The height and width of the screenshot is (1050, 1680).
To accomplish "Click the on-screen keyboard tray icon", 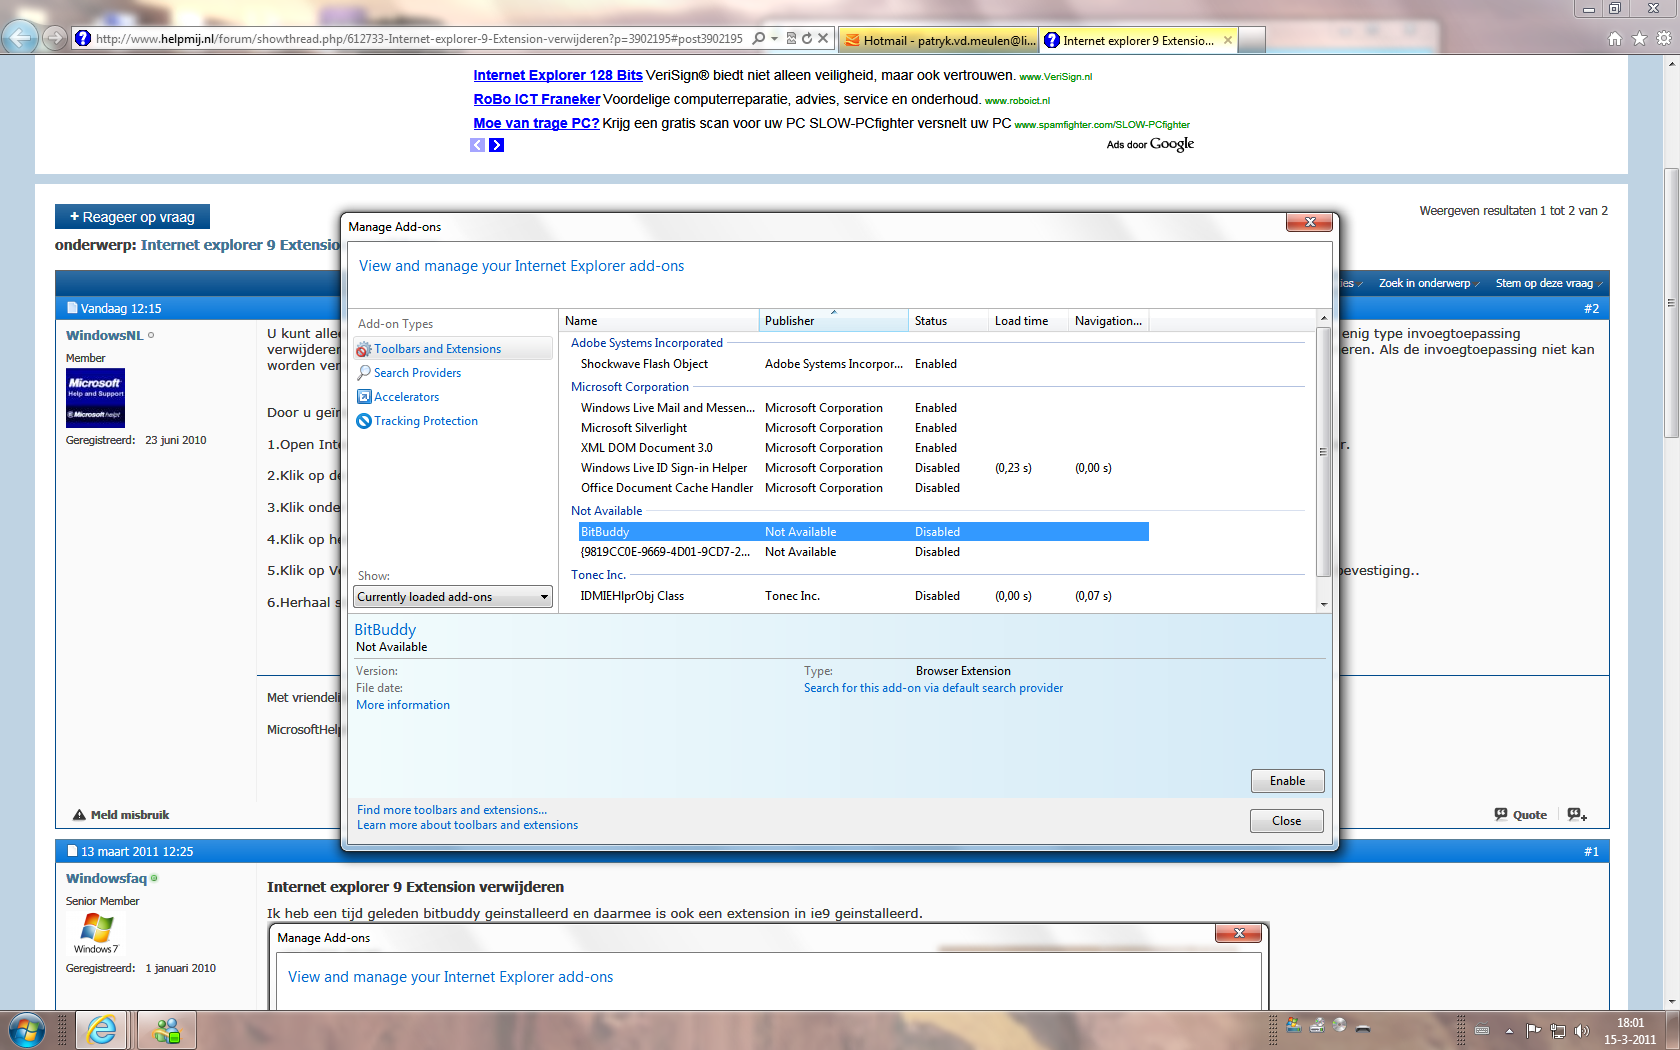I will 1482,1030.
